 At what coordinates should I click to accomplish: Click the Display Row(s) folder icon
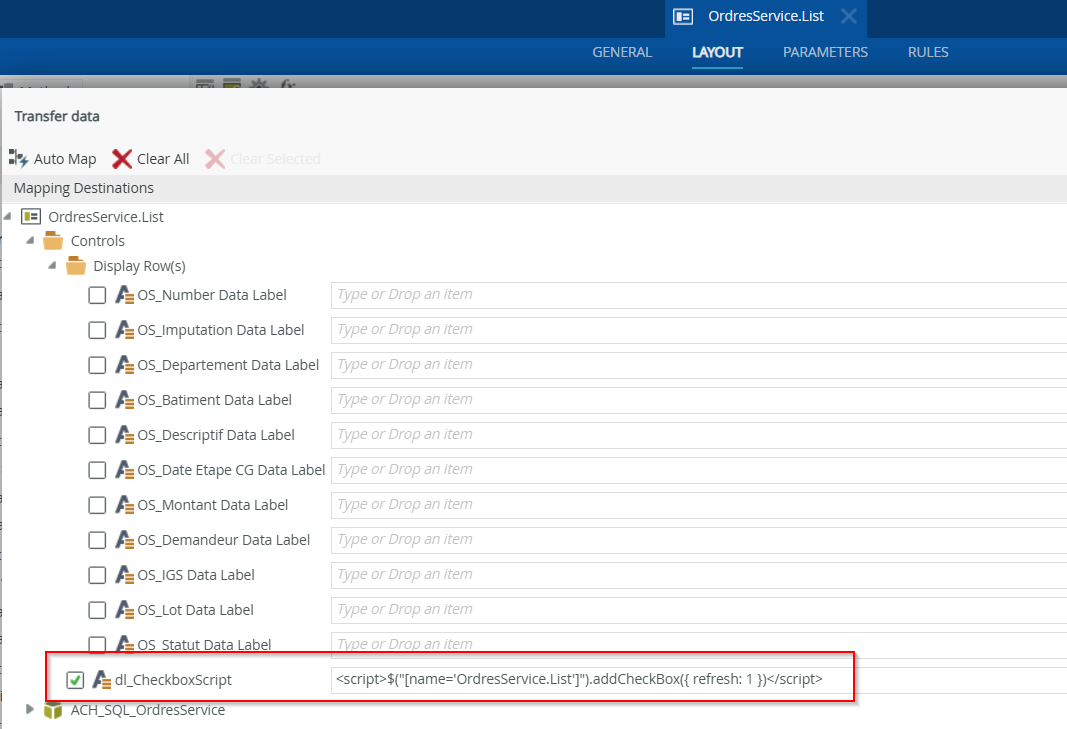76,266
